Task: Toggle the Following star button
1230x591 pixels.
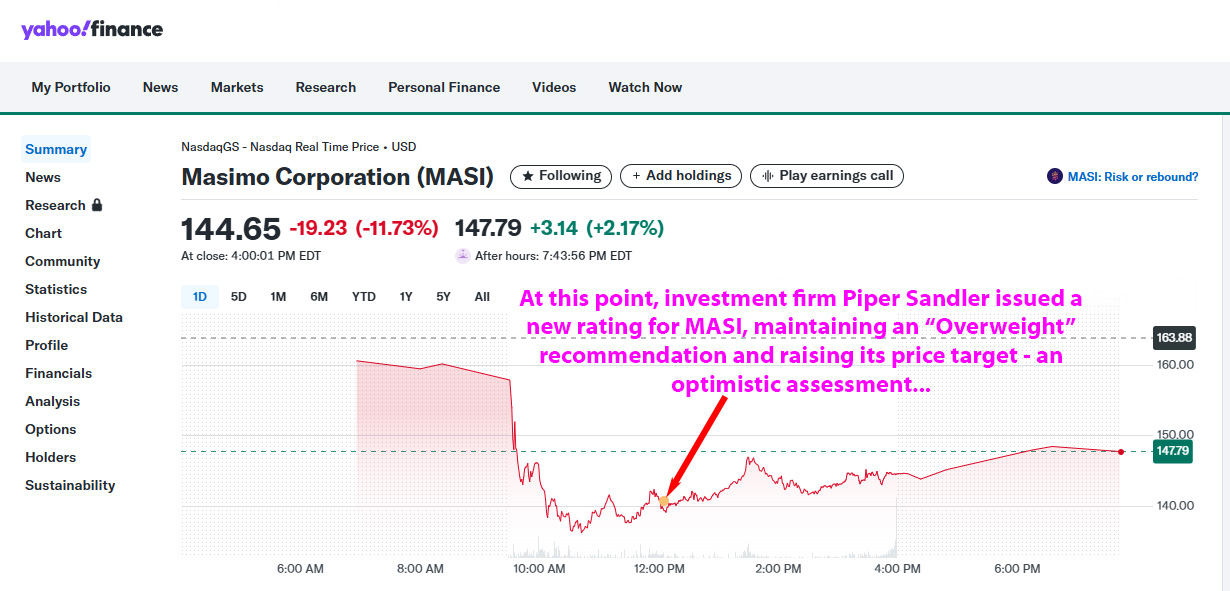Action: click(x=560, y=176)
